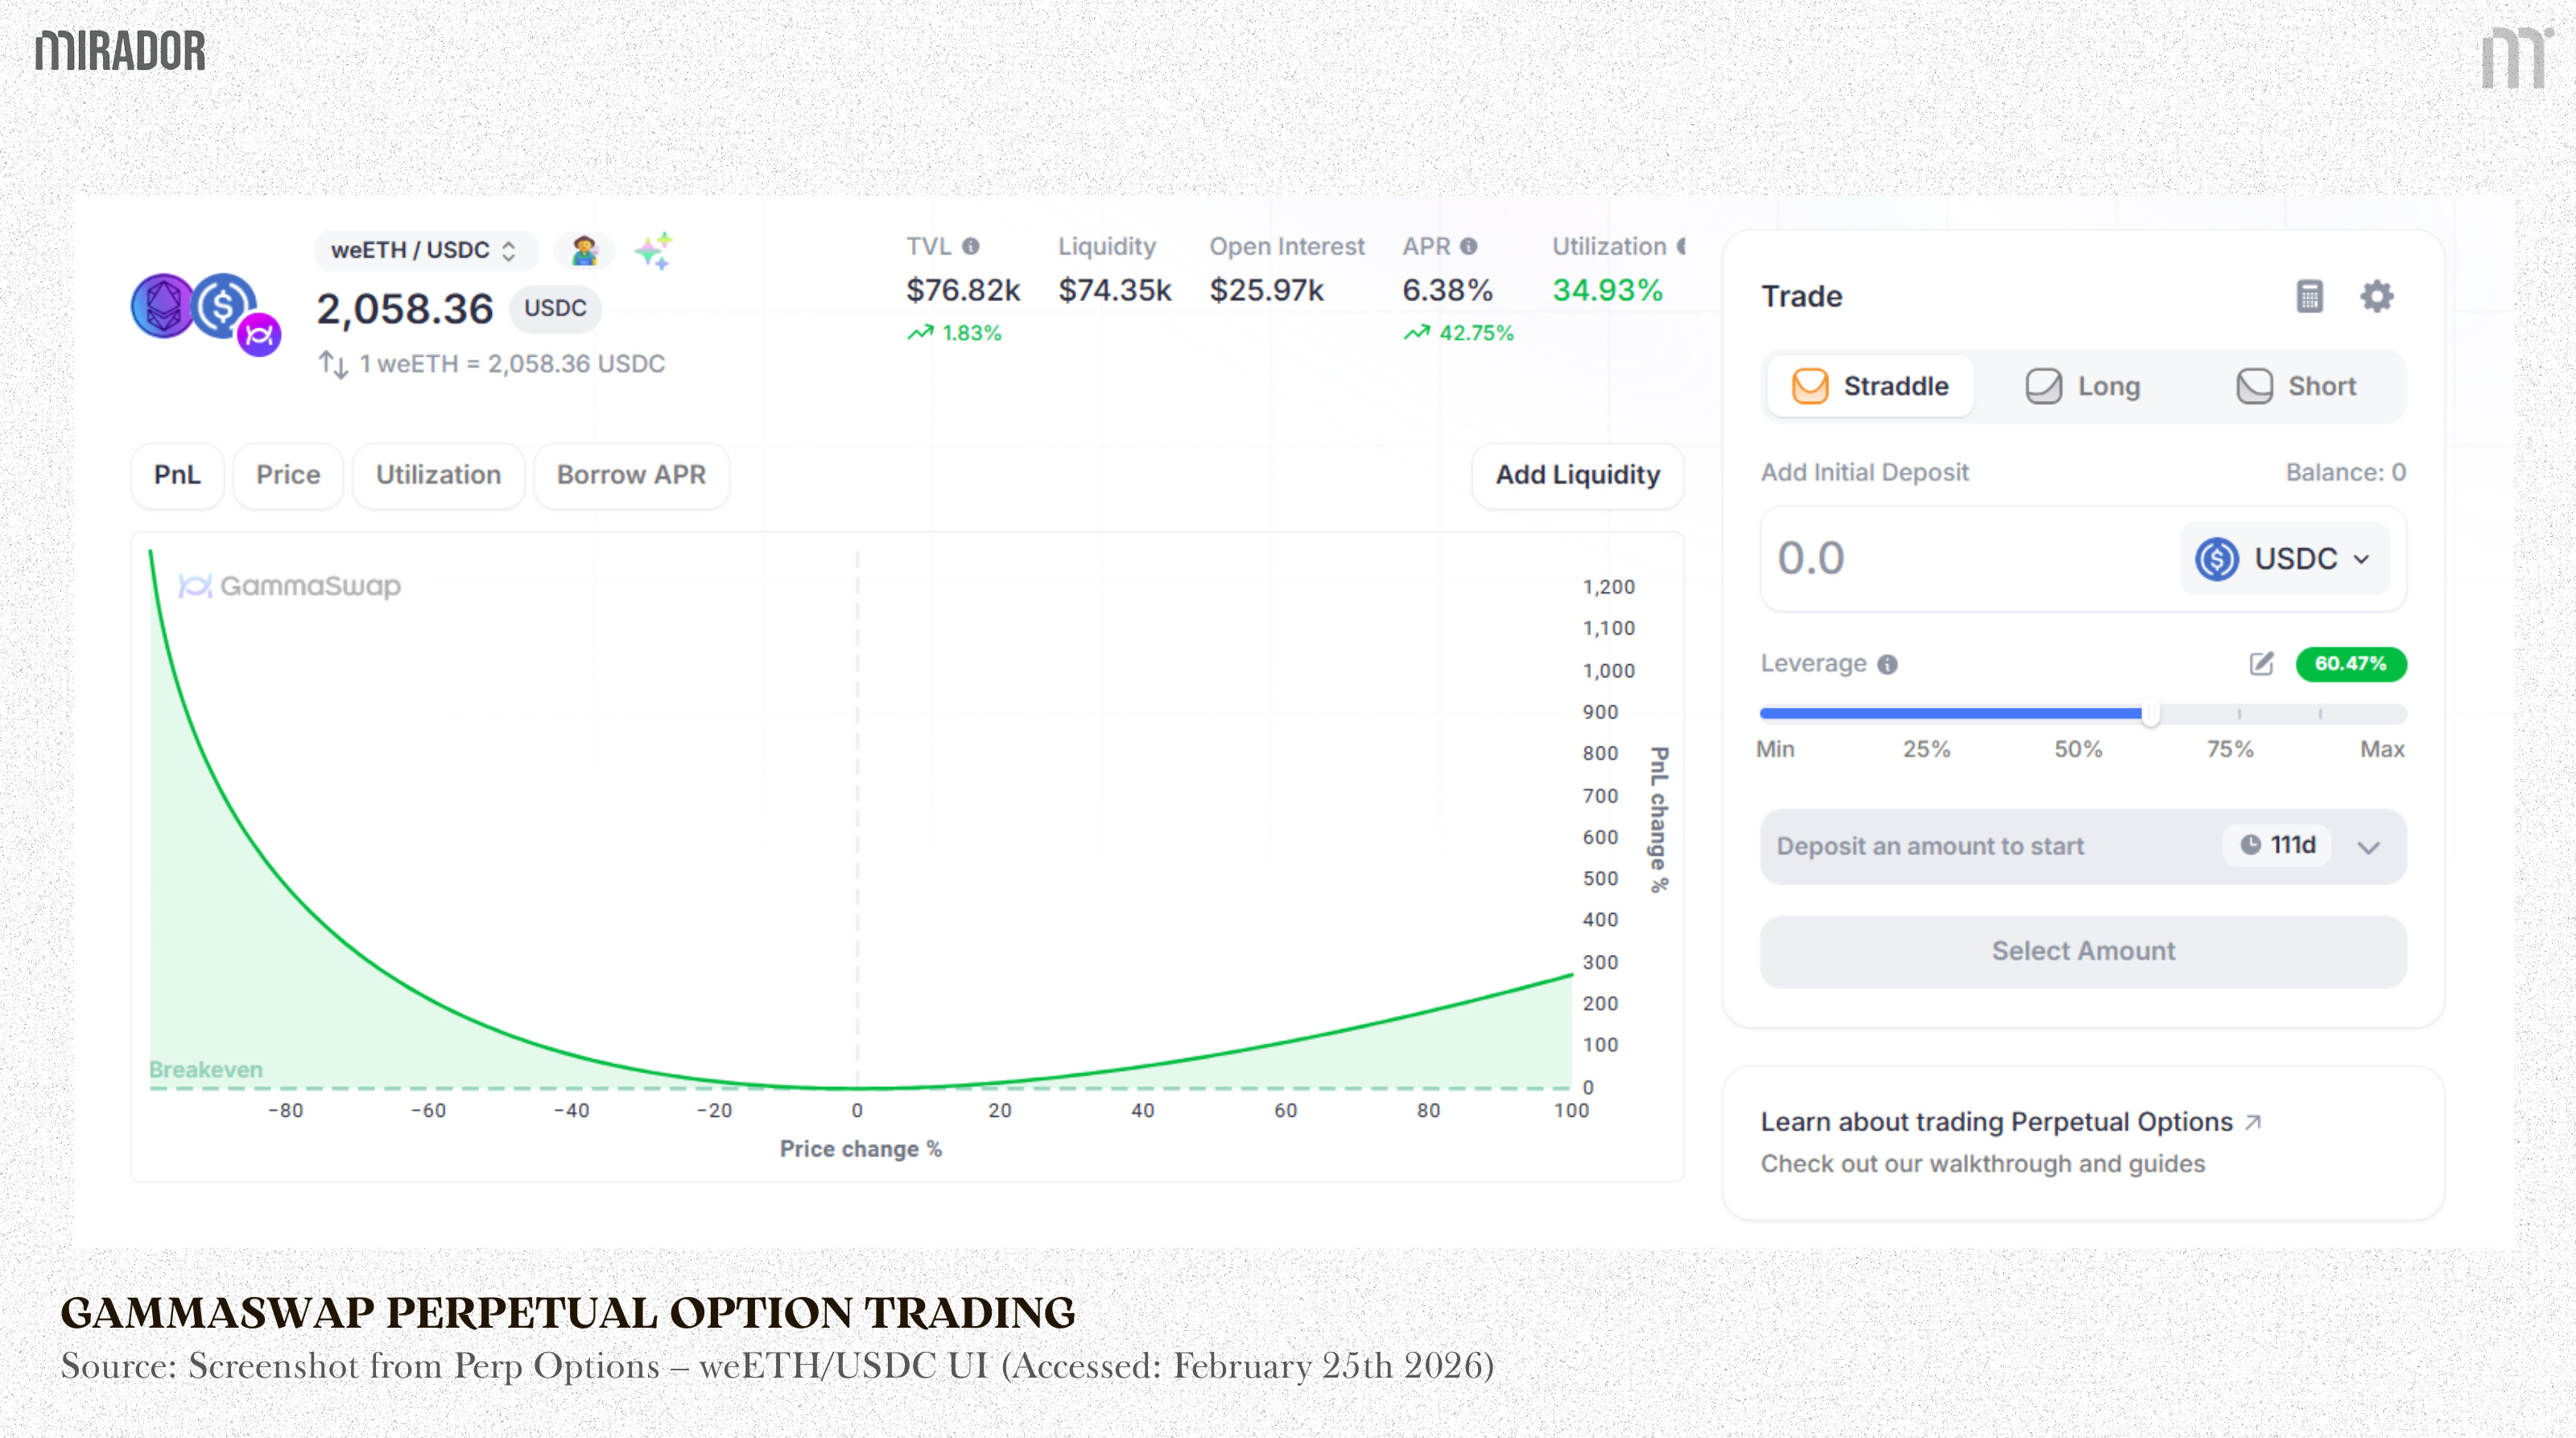Select the Short position type

[x=2296, y=386]
